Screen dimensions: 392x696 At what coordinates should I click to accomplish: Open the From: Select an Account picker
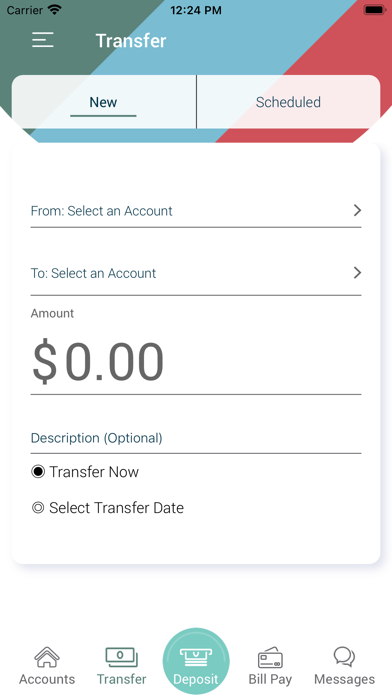pyautogui.click(x=196, y=211)
